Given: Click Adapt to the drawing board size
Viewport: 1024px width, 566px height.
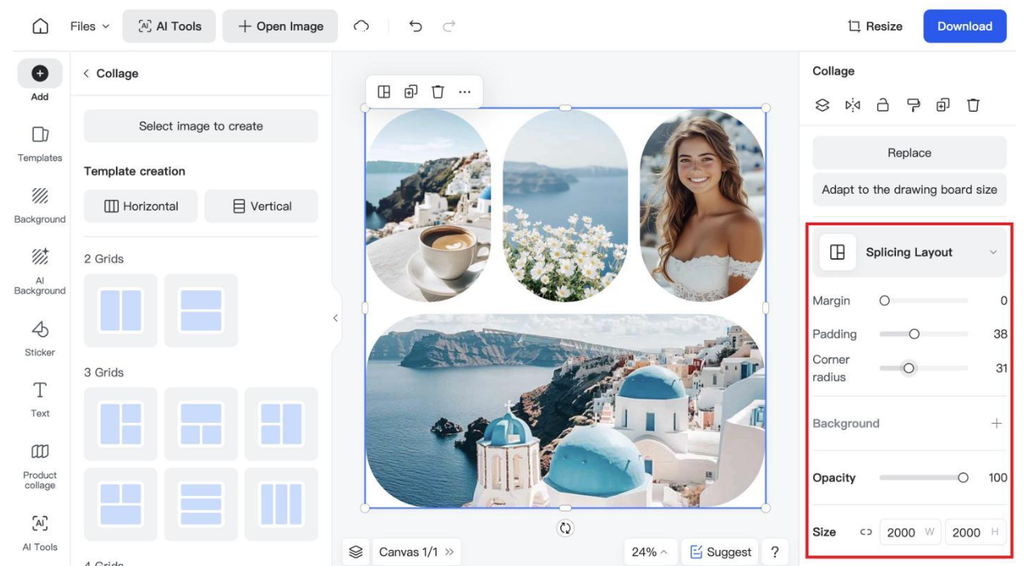Looking at the screenshot, I should click(x=909, y=189).
